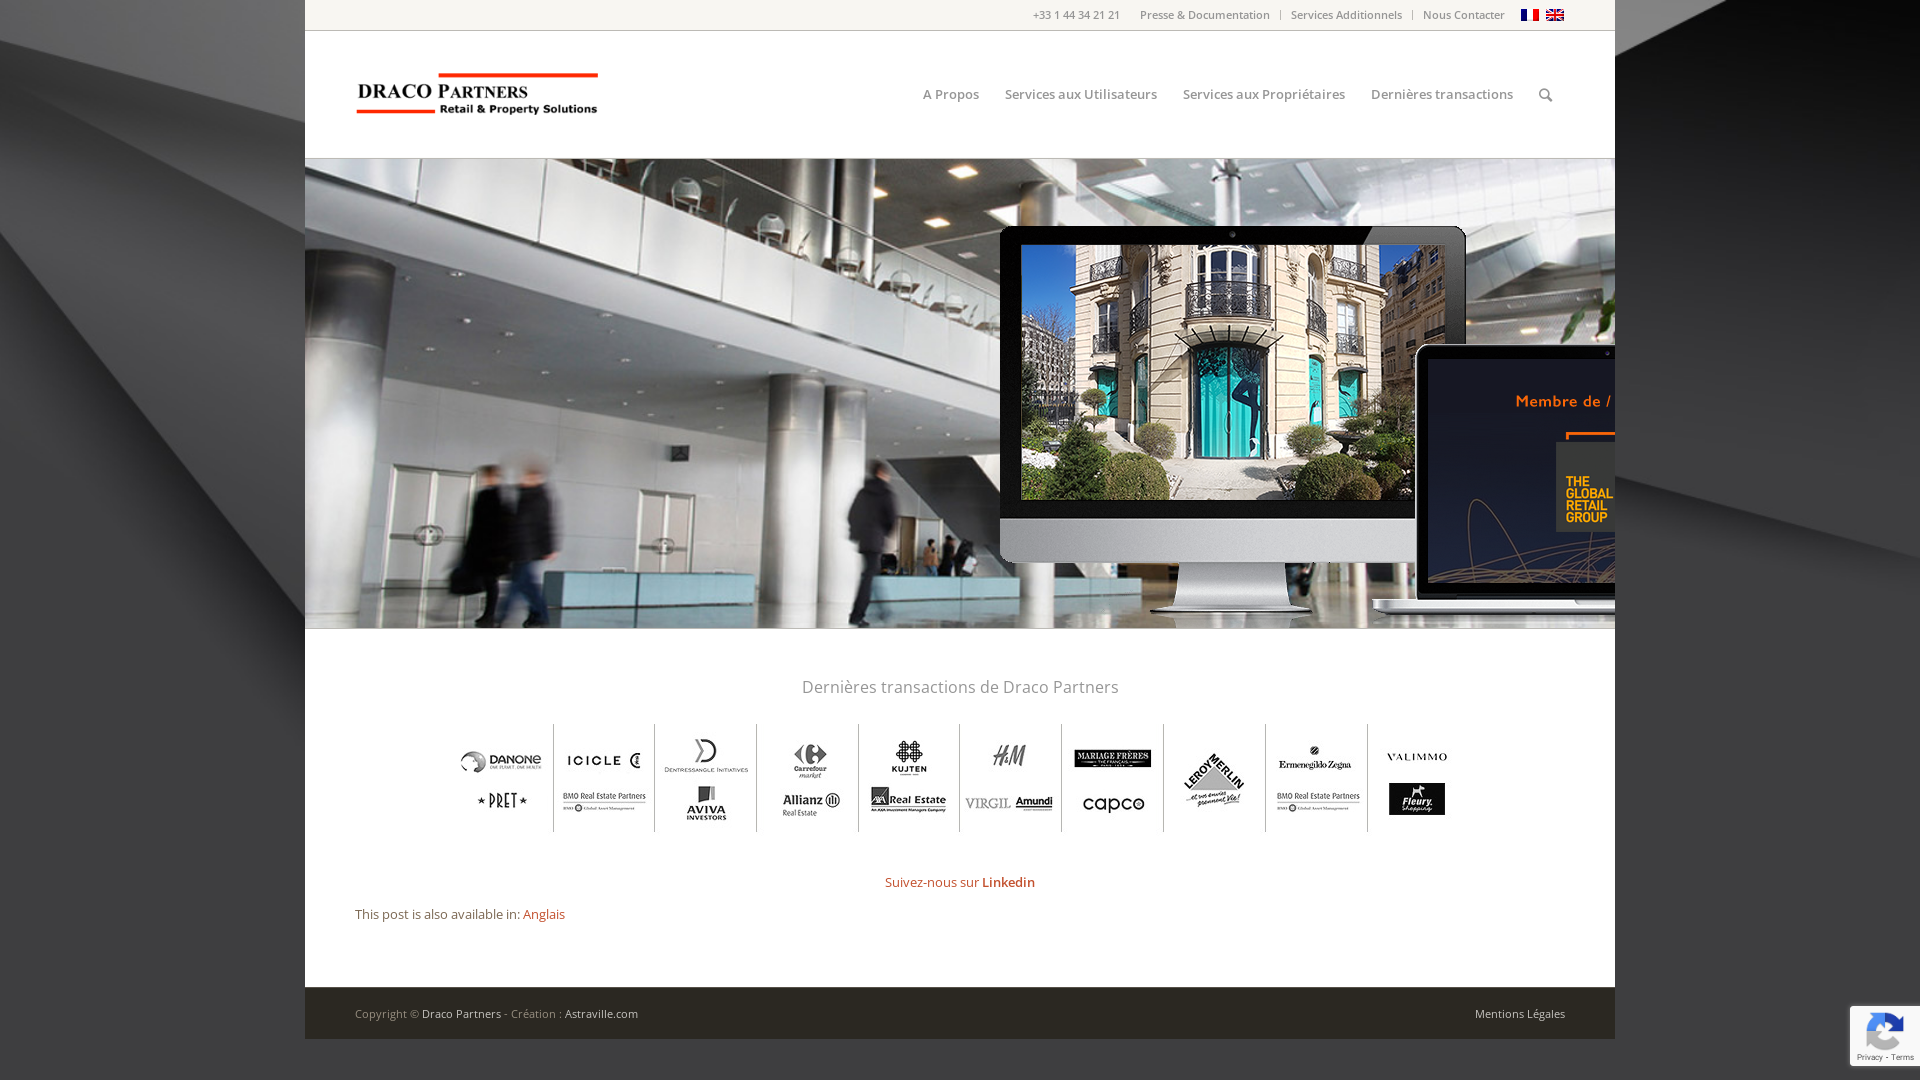Follow the Linkedin link
This screenshot has height=1080, width=1920.
point(1008,882)
